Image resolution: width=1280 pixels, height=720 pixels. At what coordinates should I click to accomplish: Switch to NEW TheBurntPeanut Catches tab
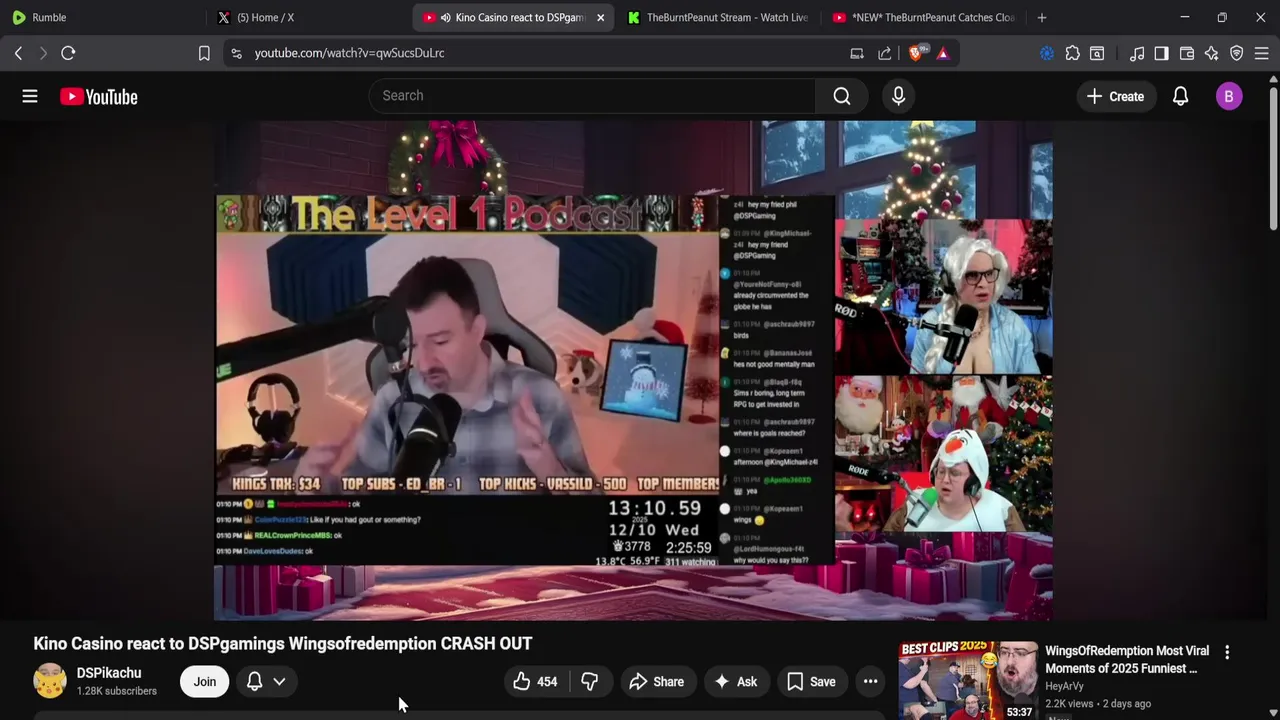tap(923, 17)
